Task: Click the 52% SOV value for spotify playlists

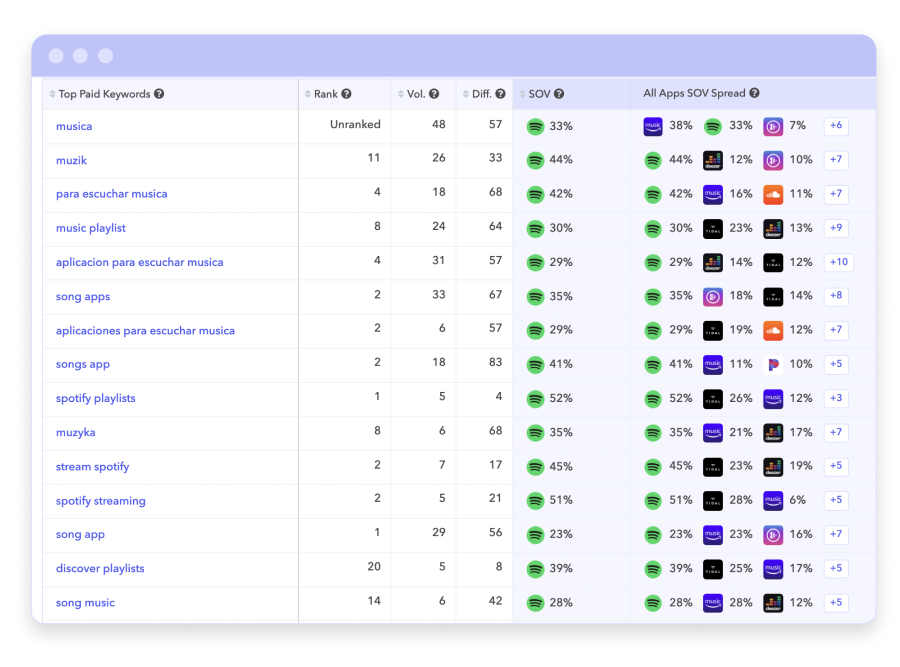Action: [561, 398]
